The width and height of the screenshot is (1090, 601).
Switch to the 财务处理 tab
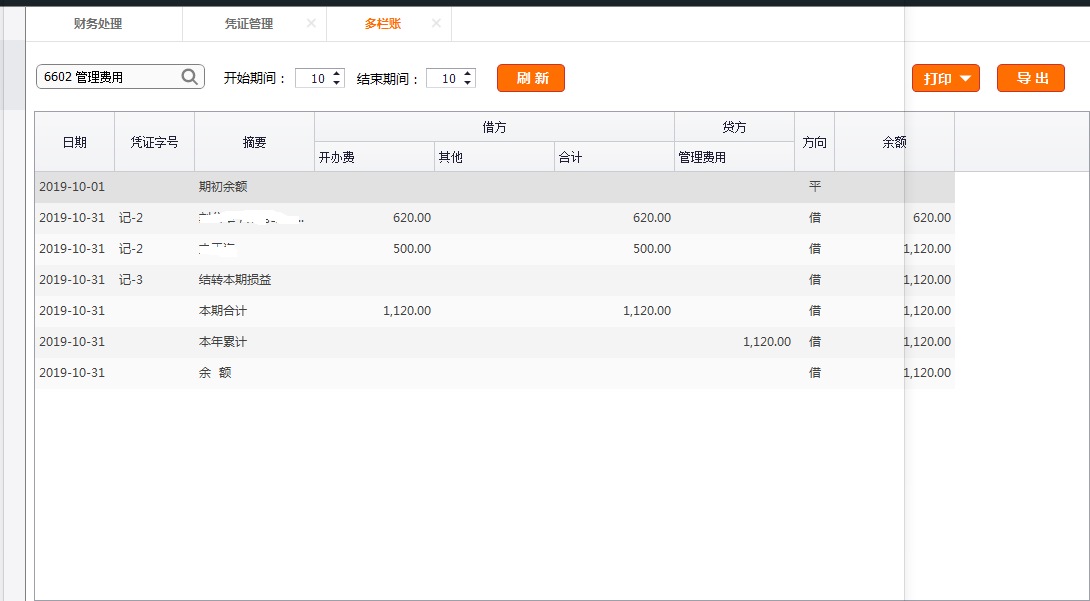click(x=98, y=24)
